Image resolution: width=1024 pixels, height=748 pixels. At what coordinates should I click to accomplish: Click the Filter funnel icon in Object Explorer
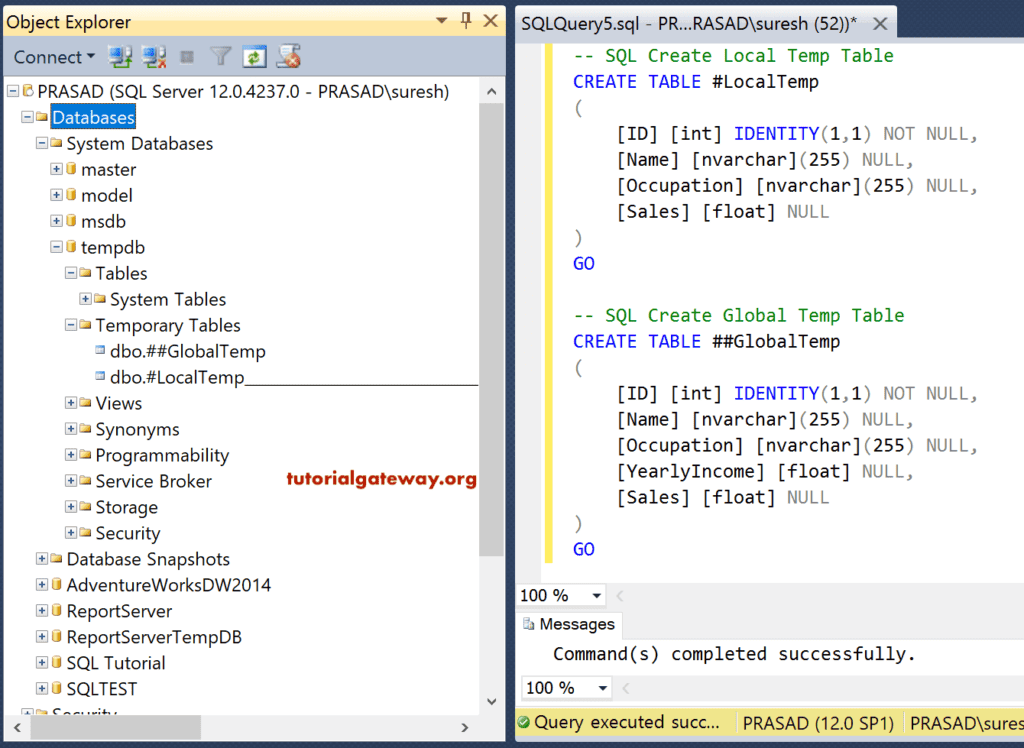[221, 57]
